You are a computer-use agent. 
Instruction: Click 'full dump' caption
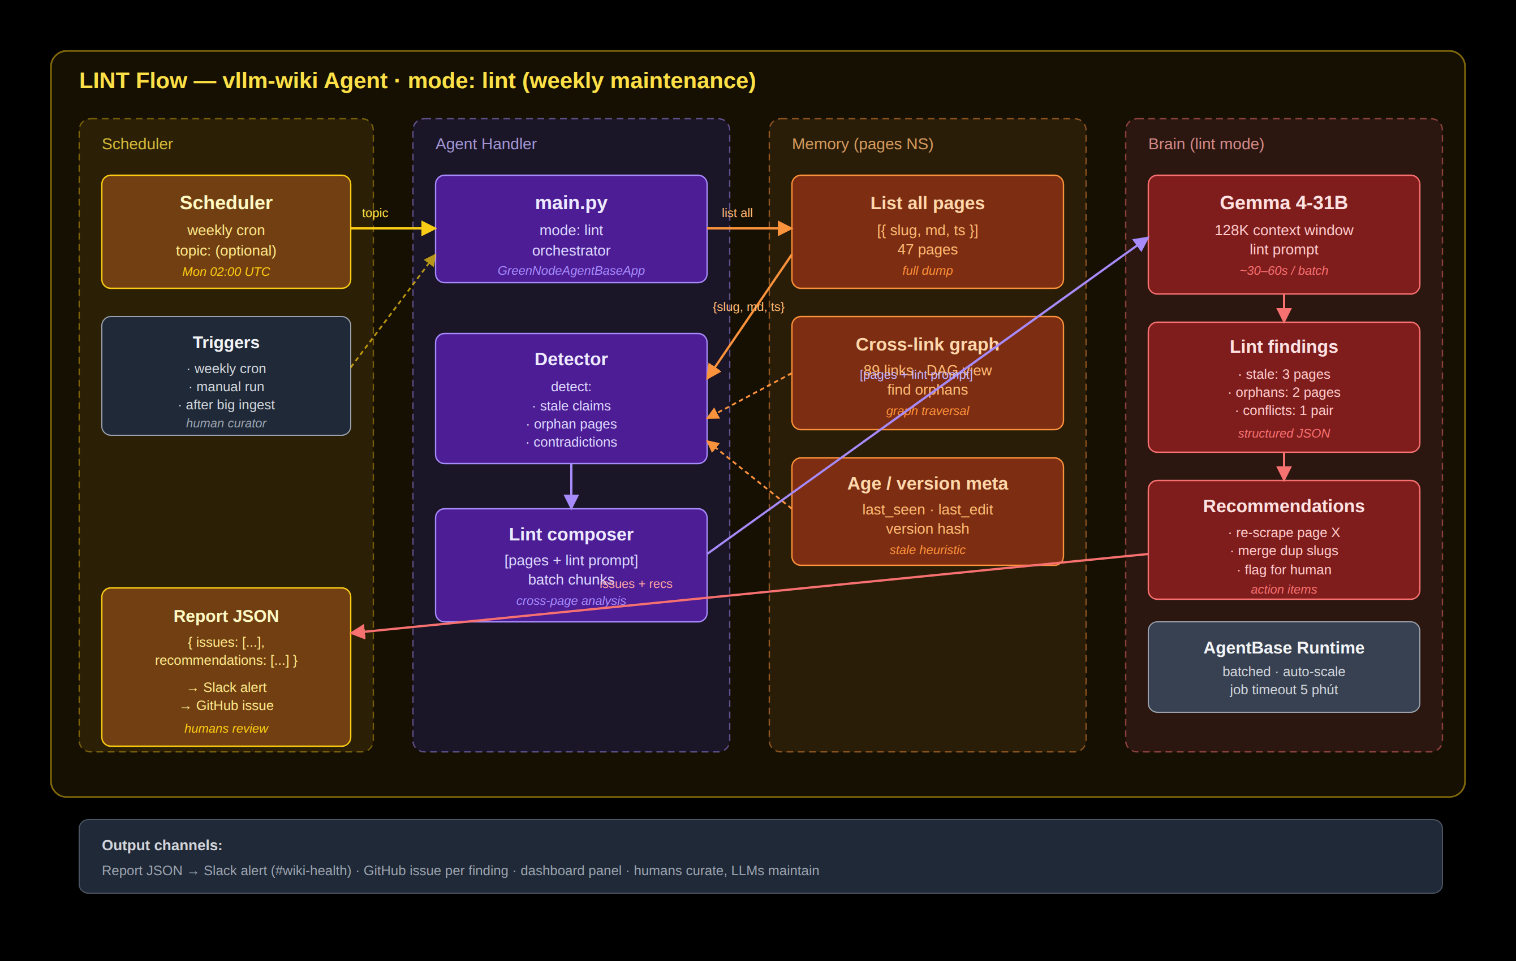[x=927, y=271]
